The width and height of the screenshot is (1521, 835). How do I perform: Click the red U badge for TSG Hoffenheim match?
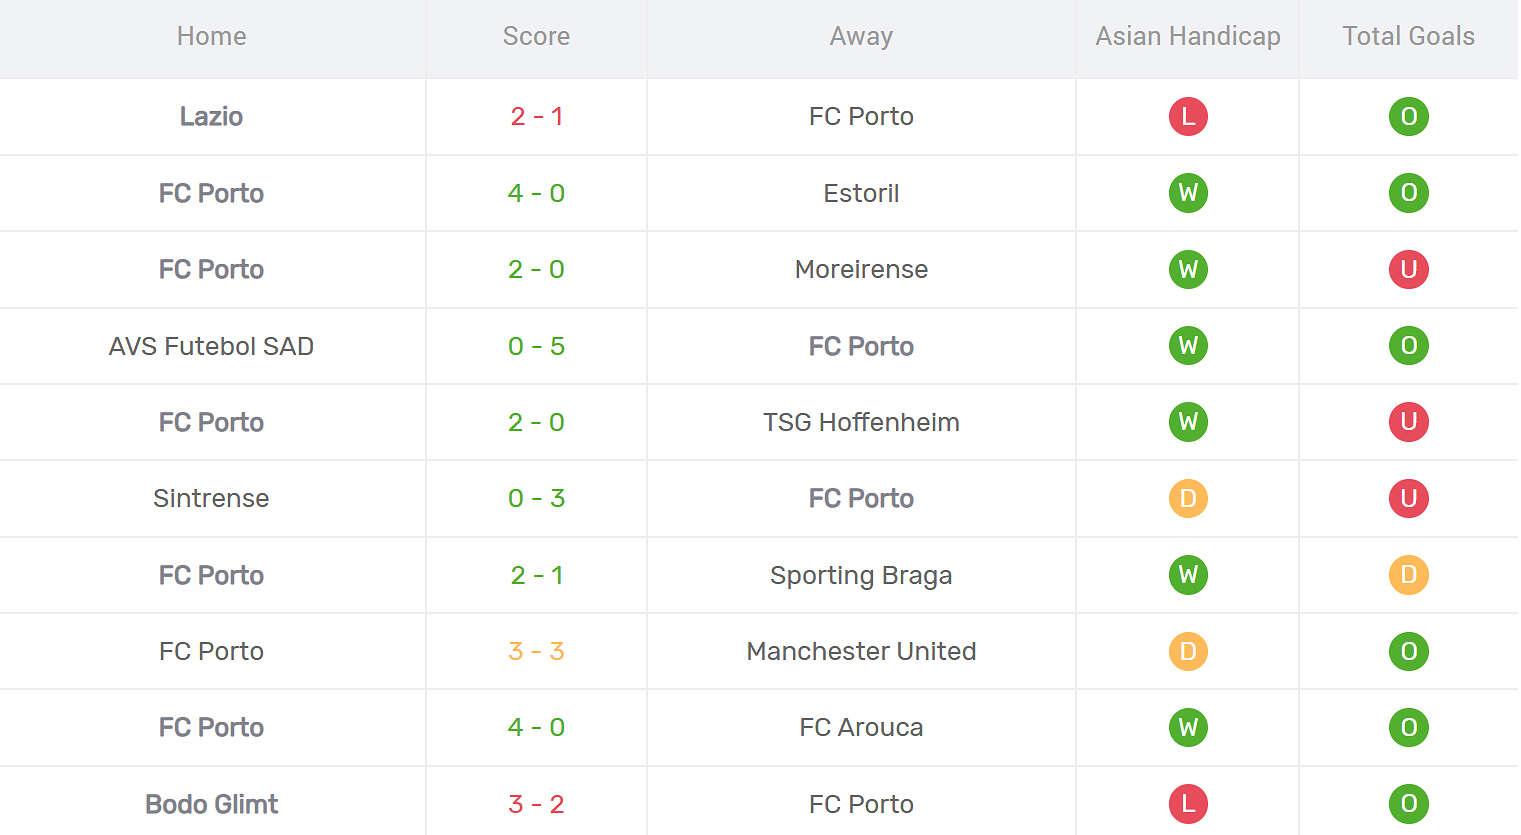[x=1408, y=422]
